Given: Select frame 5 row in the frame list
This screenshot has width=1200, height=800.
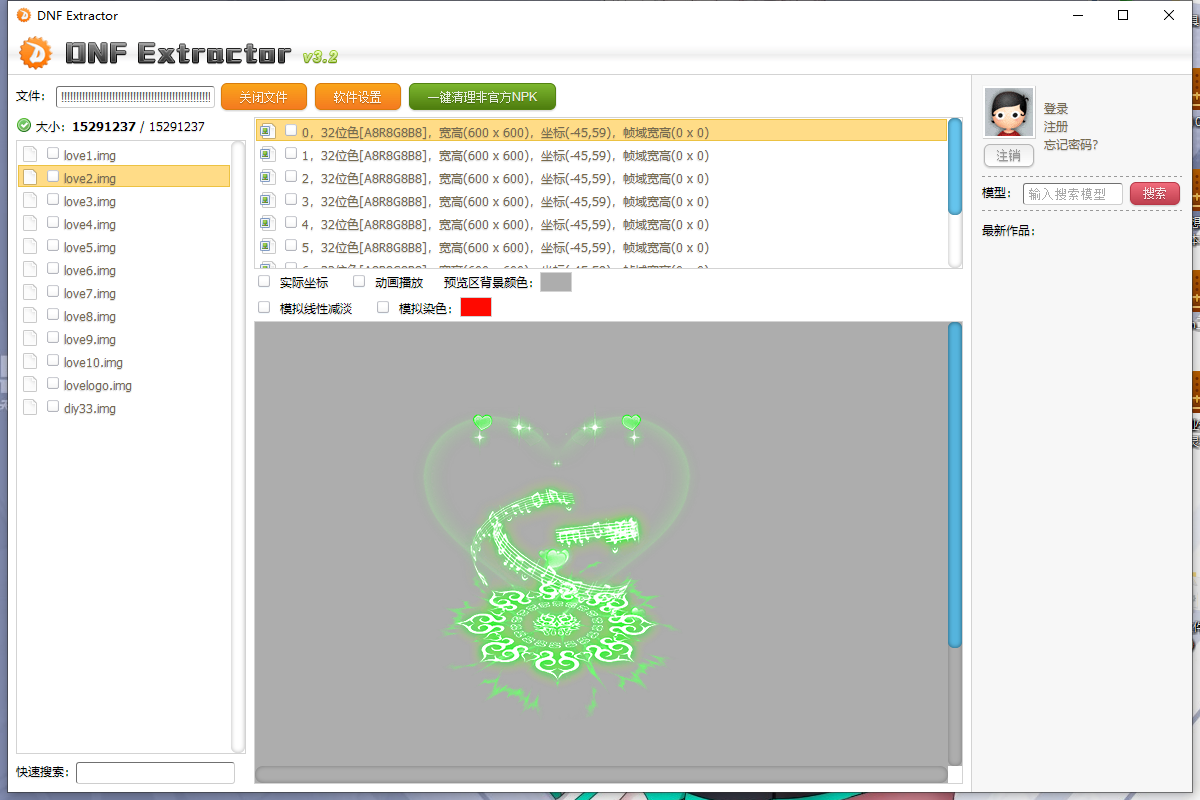Looking at the screenshot, I should (x=601, y=247).
